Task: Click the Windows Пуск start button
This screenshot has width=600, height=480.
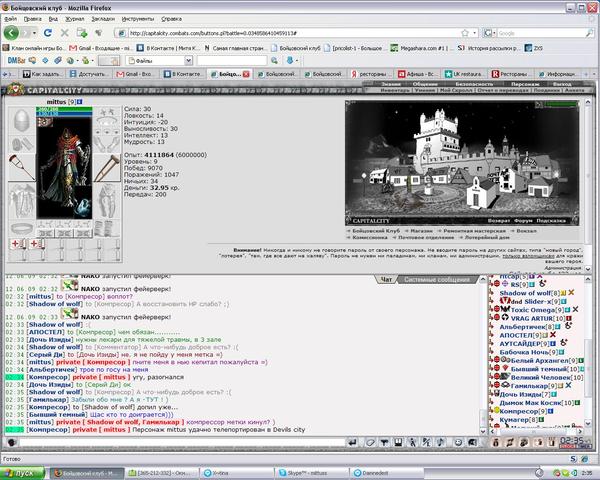Action: (x=23, y=473)
